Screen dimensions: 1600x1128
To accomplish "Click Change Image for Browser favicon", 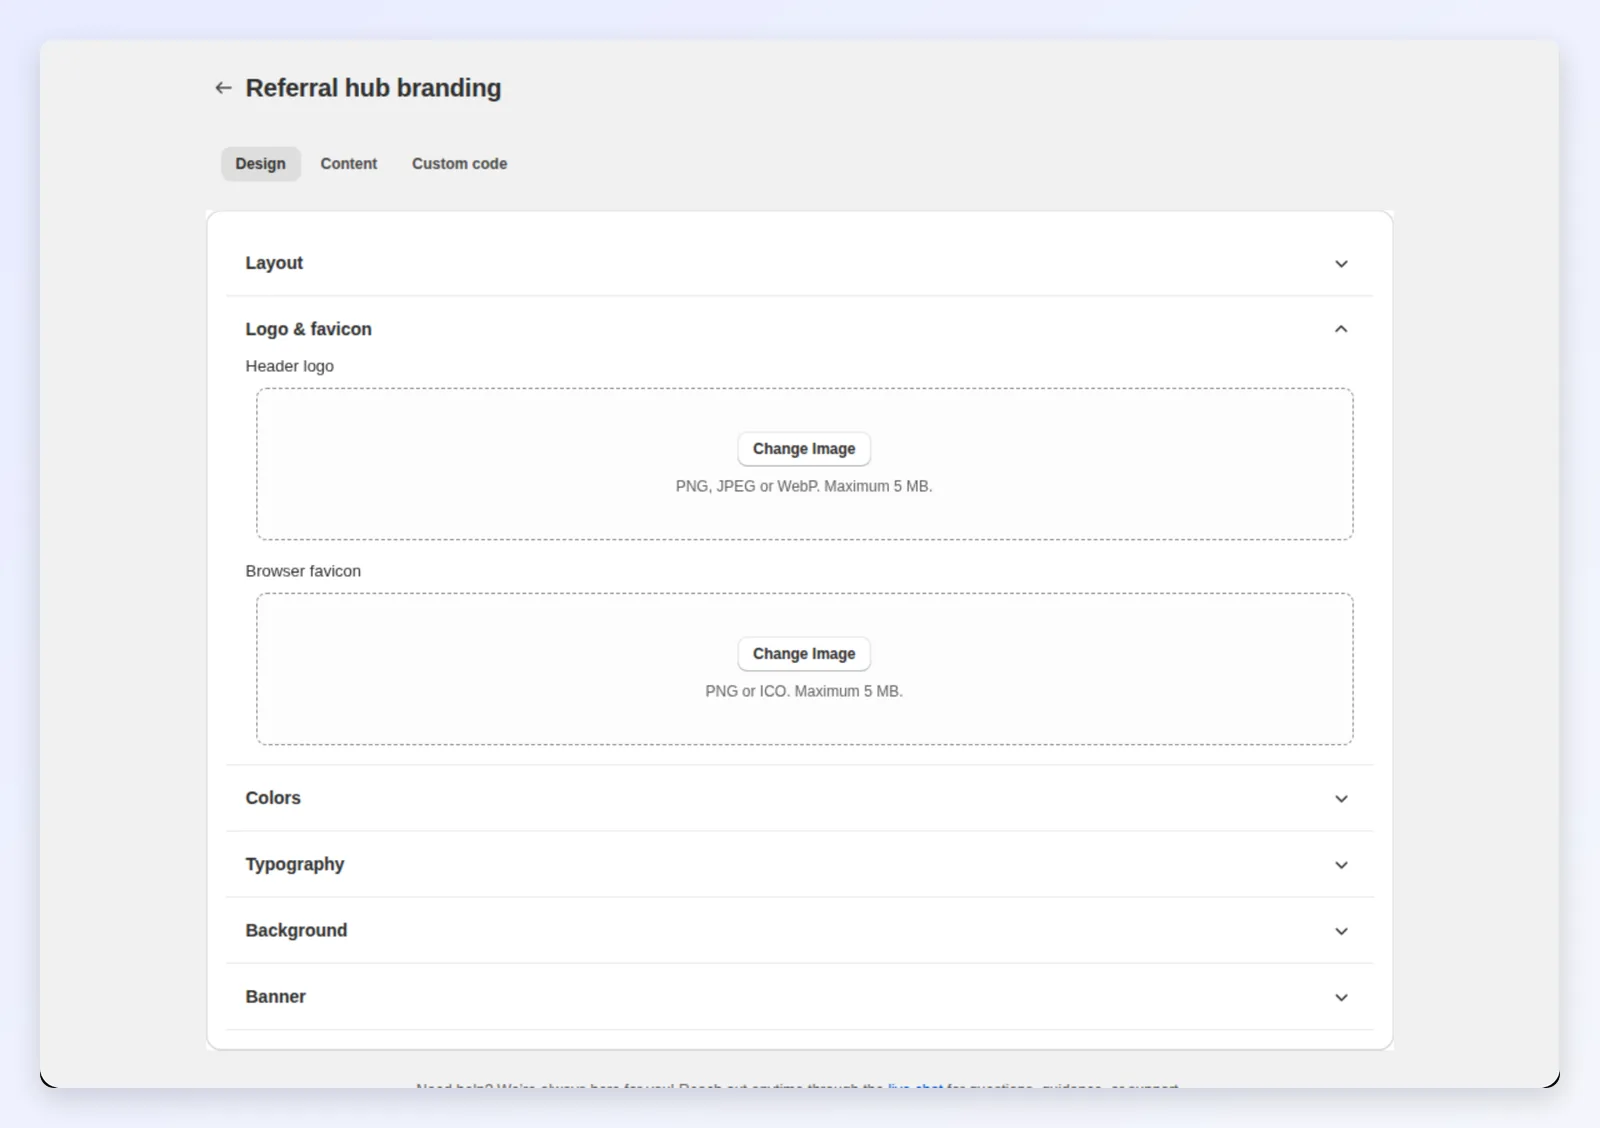I will coord(804,654).
